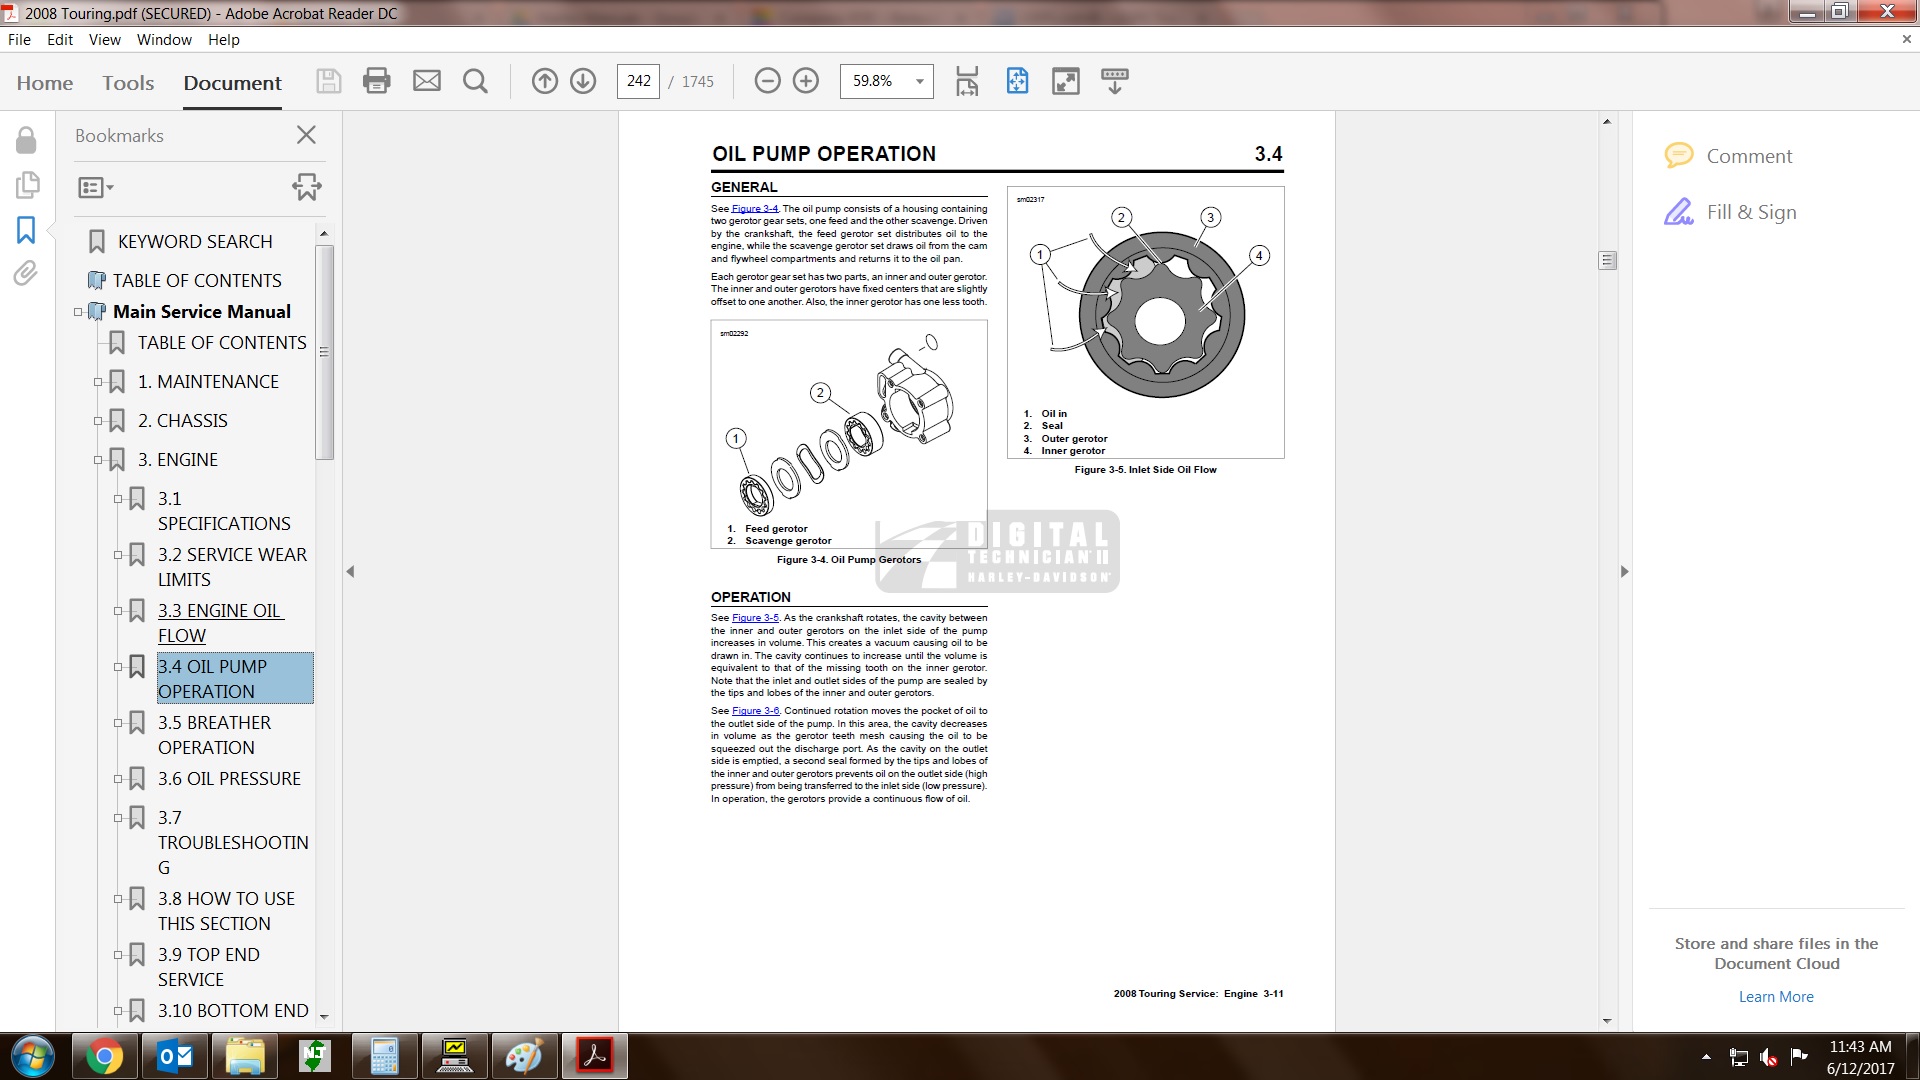The image size is (1920, 1080).
Task: Open the Attachments paperclip panel
Action: point(26,273)
